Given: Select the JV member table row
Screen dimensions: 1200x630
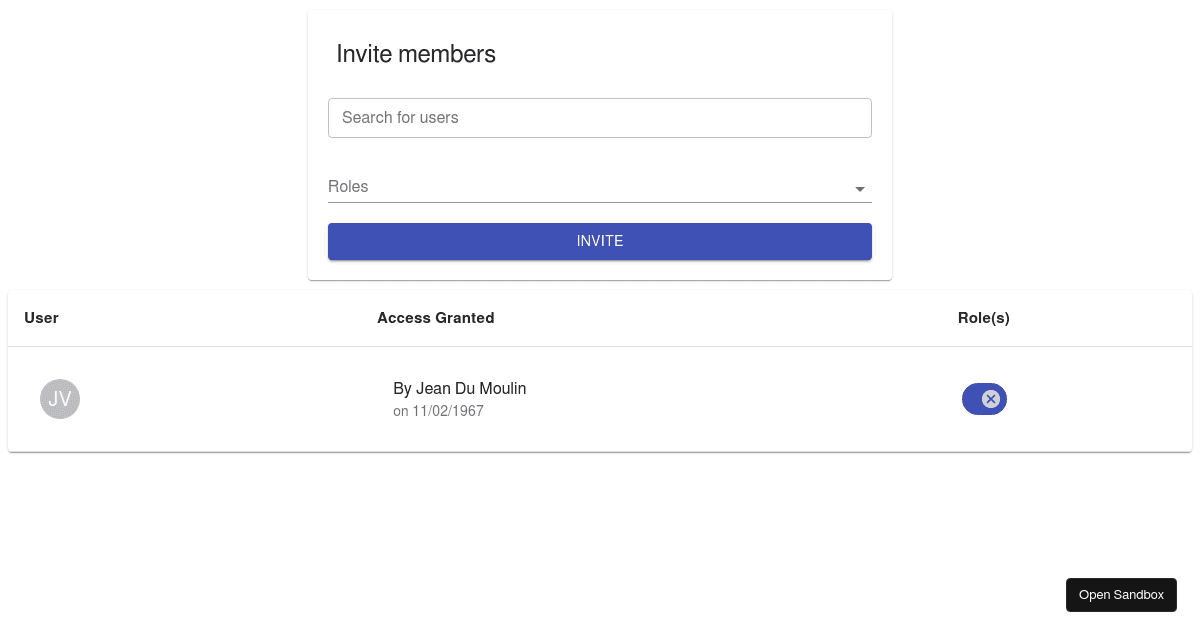Looking at the screenshot, I should tap(600, 399).
